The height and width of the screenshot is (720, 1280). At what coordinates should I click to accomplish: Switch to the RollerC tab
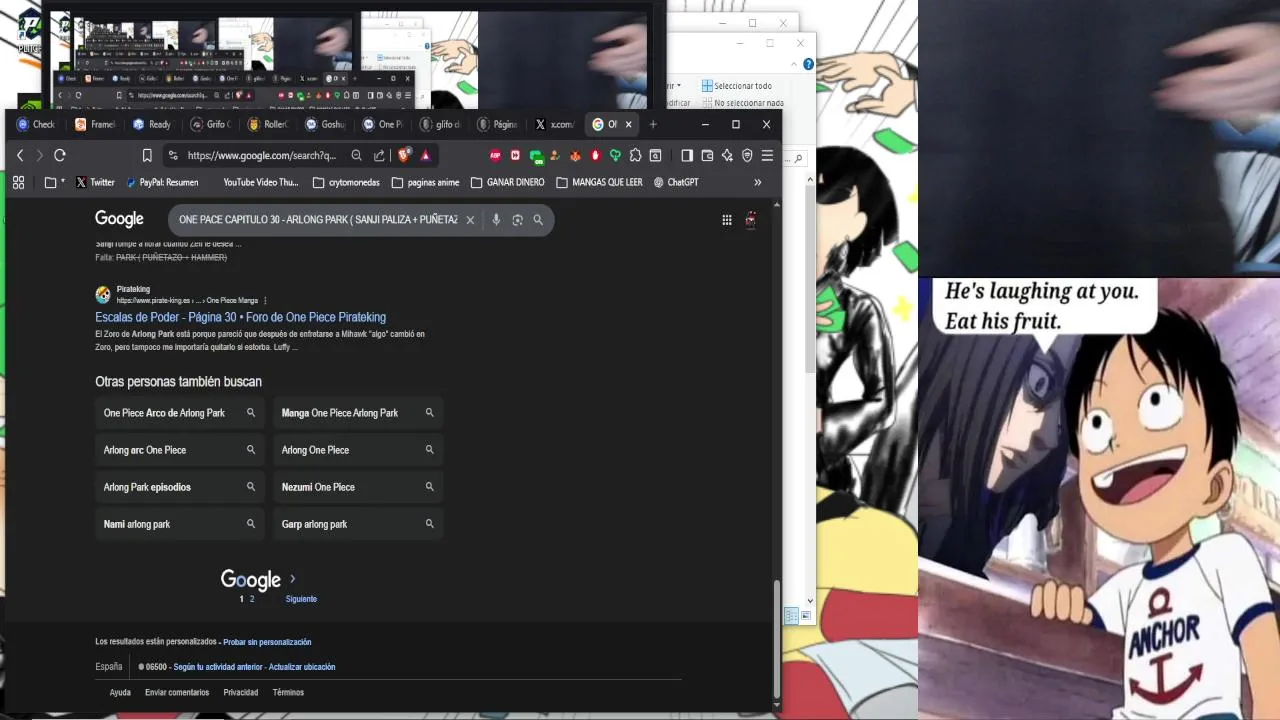[x=267, y=124]
